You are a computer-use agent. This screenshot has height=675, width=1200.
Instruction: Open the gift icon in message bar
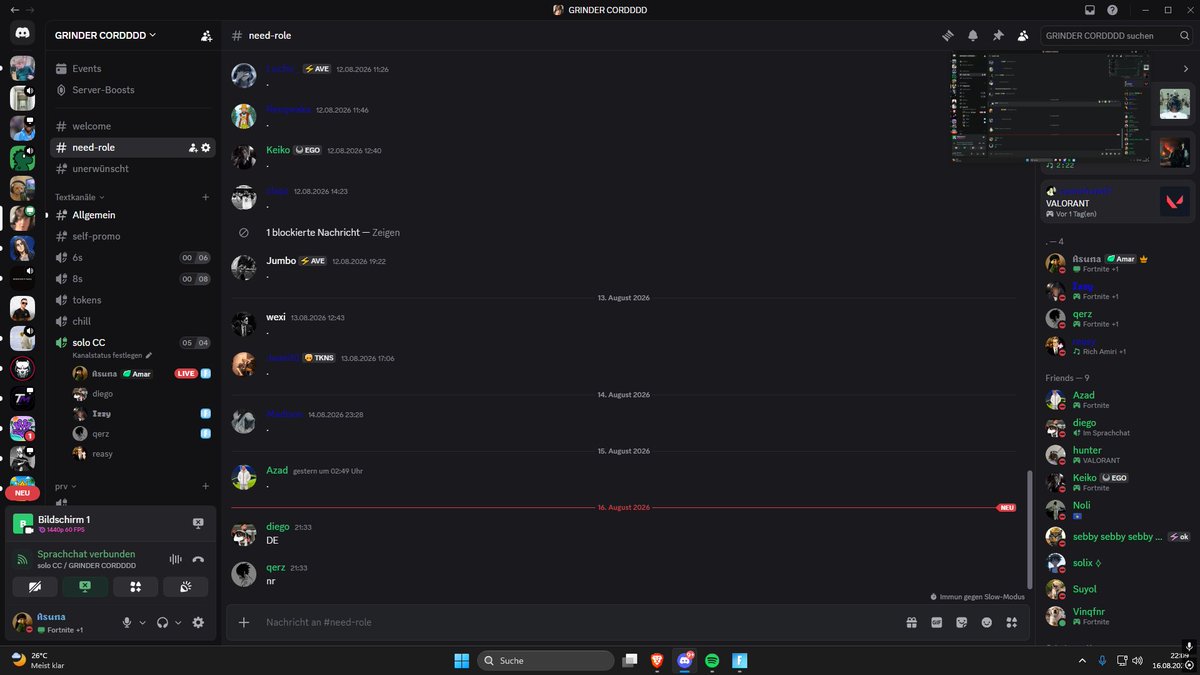(912, 622)
